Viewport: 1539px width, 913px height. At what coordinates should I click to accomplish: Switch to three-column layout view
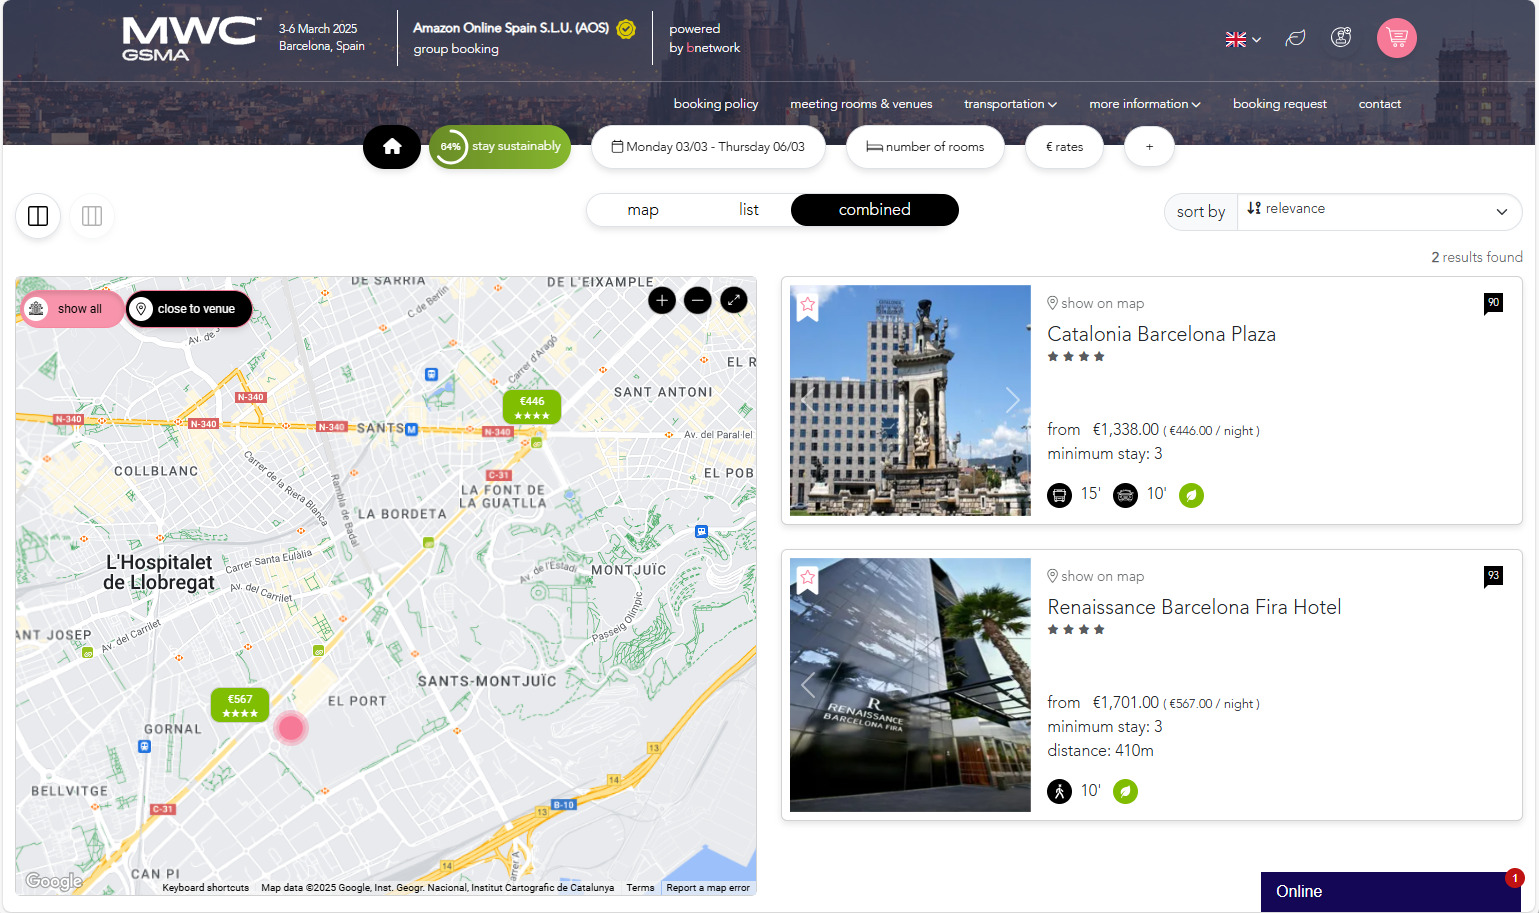92,216
